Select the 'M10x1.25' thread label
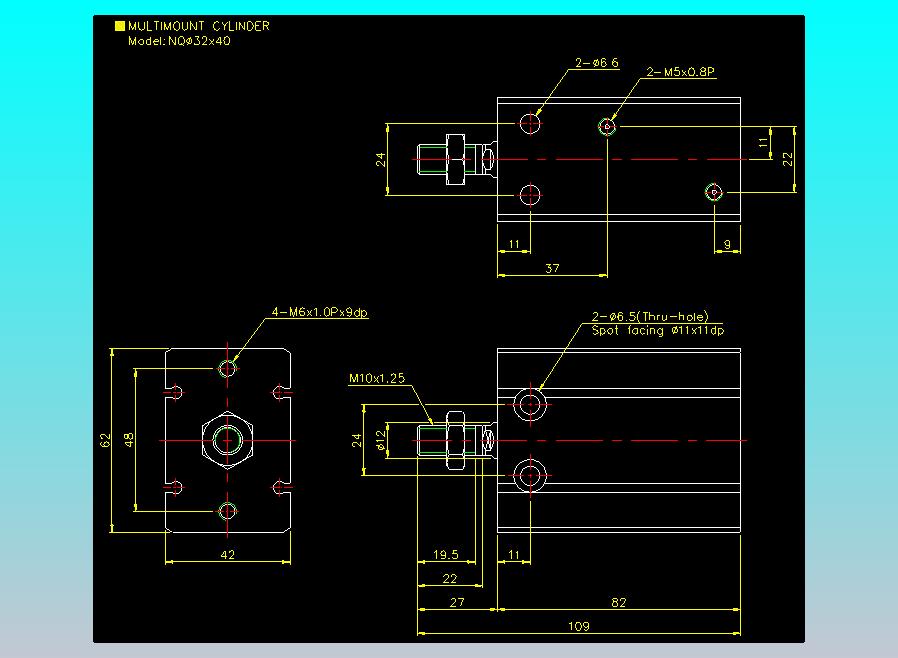The image size is (898, 658). [377, 378]
